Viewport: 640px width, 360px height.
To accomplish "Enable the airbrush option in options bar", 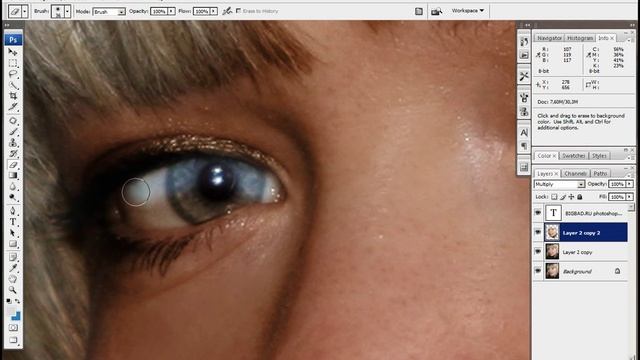I will pyautogui.click(x=227, y=11).
